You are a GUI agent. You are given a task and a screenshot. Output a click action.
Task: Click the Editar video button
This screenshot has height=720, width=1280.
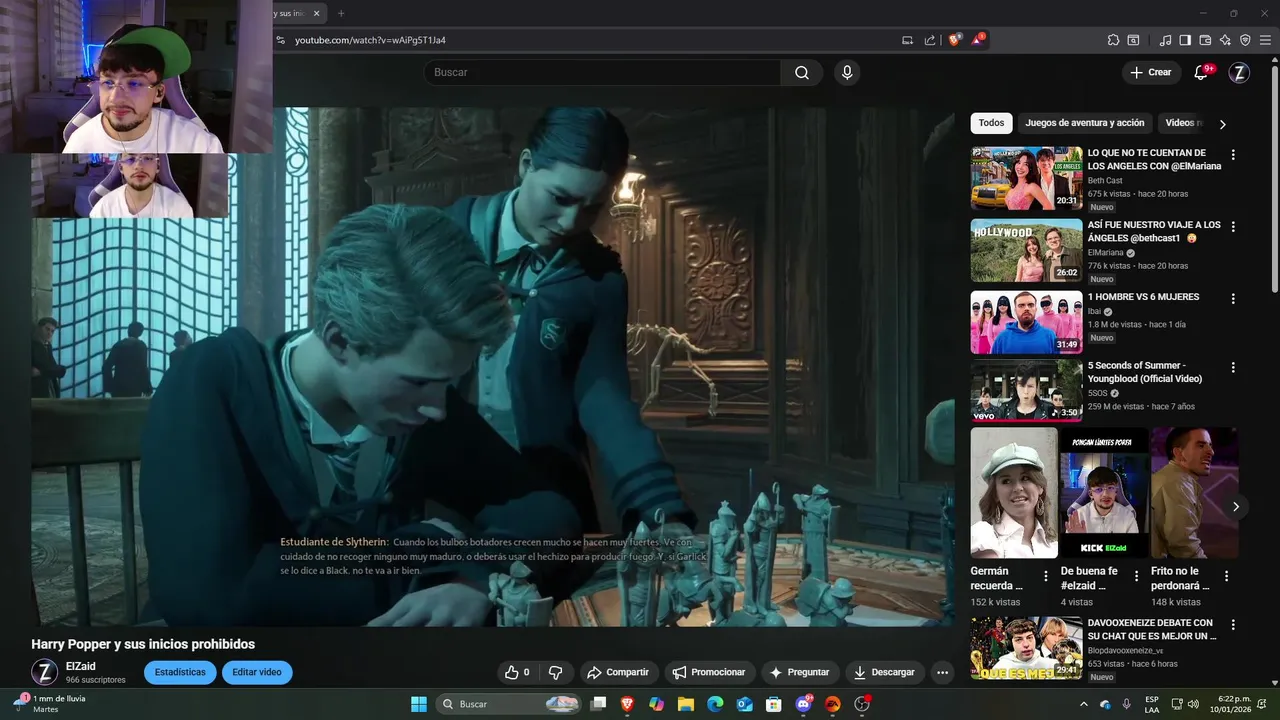[x=257, y=672]
